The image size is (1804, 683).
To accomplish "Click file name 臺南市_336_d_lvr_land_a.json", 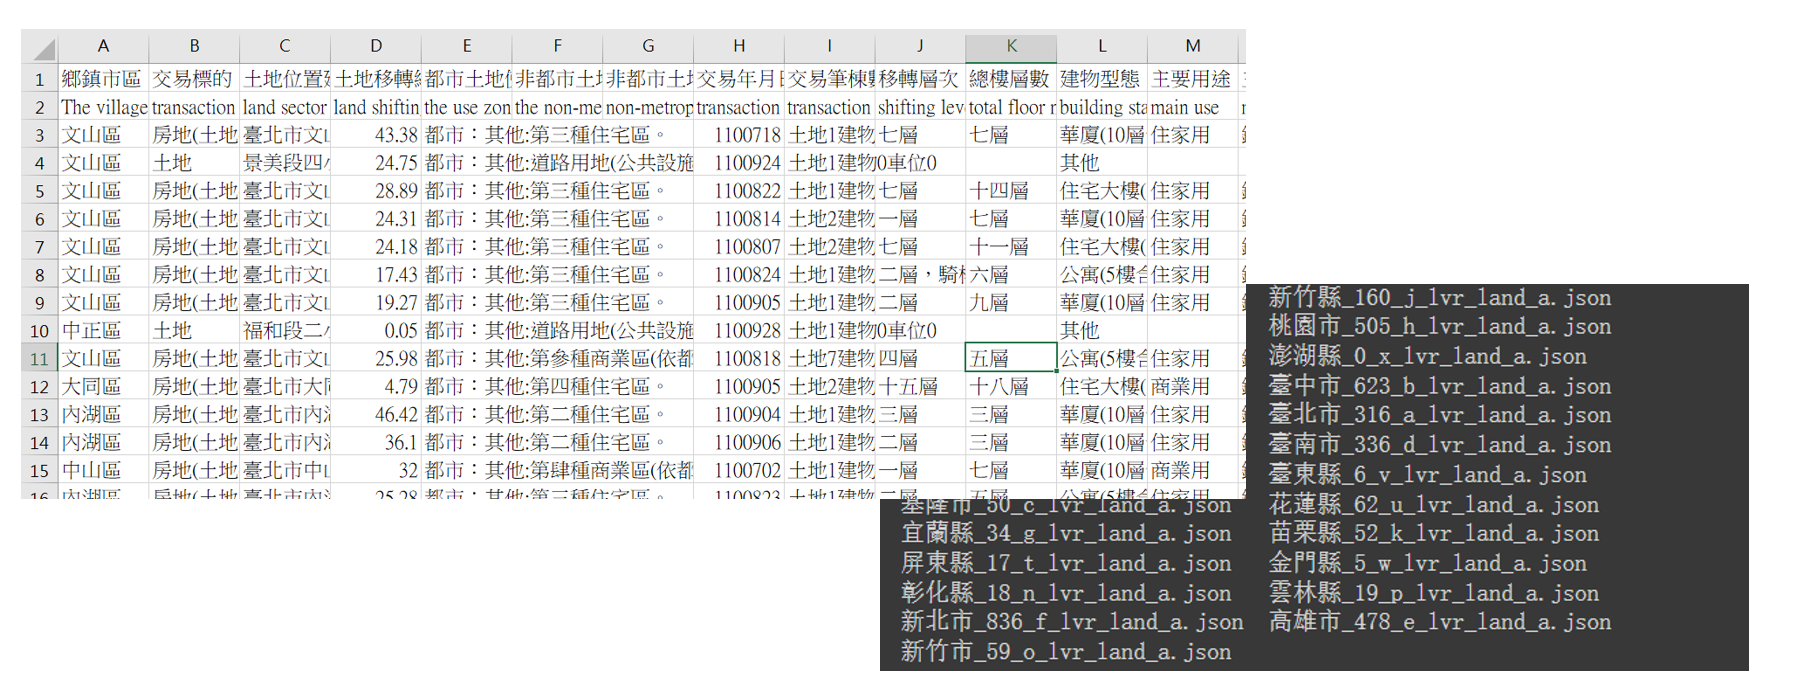I will tap(1440, 446).
